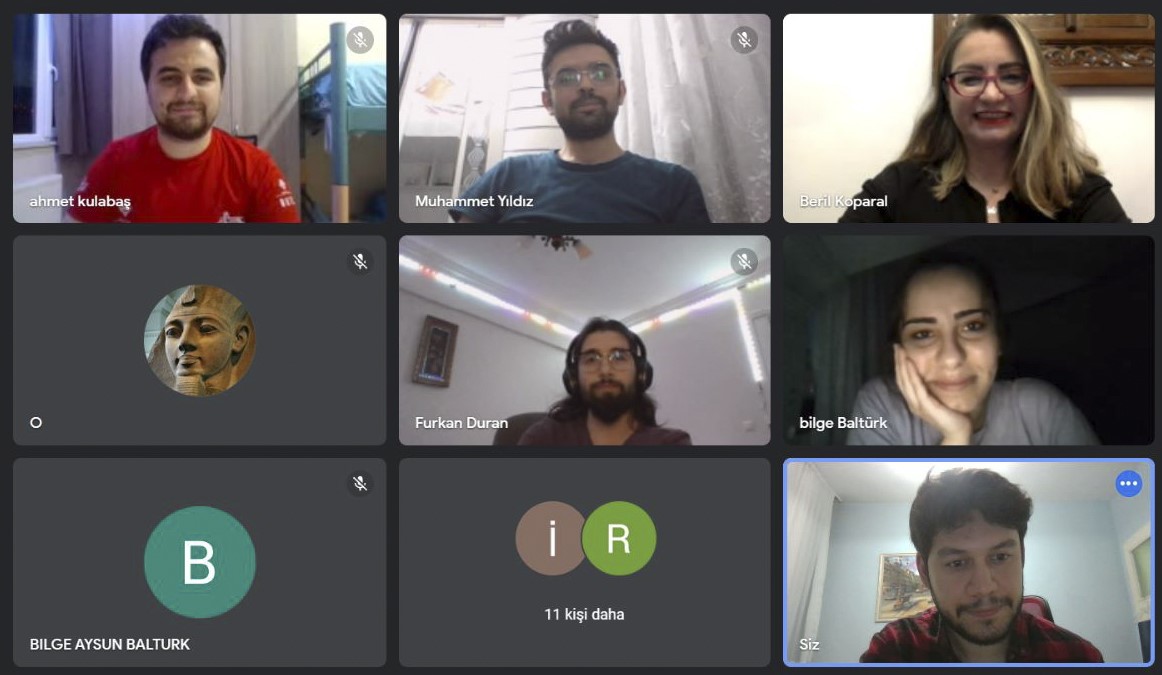Click the 'Furkan Duran' name label
The image size is (1162, 675).
point(461,423)
